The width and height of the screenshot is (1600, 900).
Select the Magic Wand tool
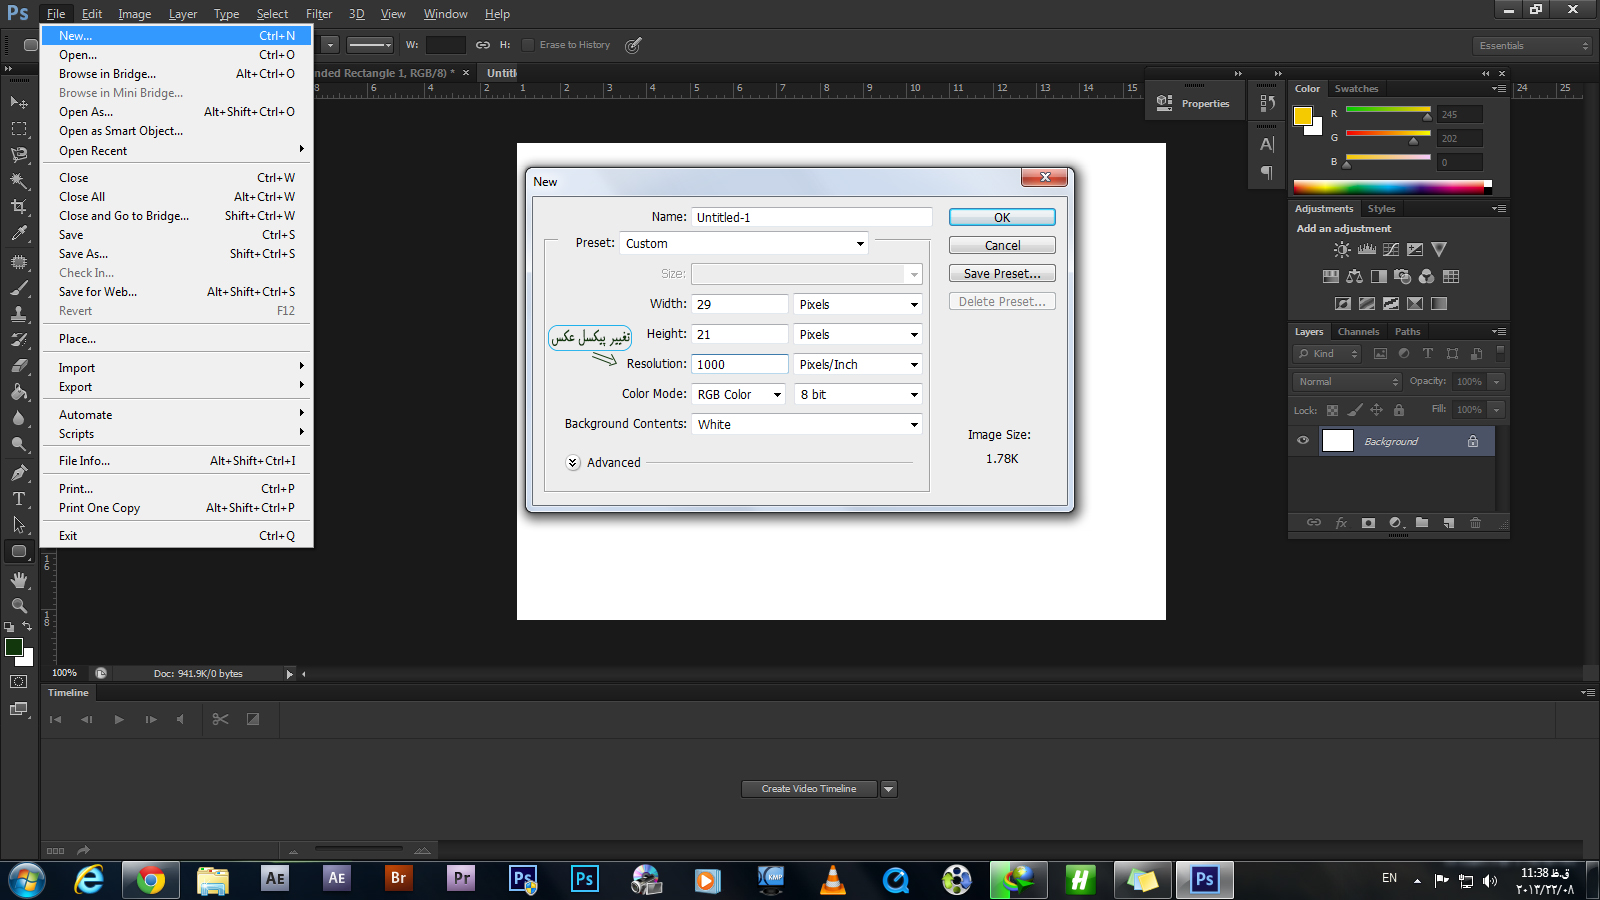point(19,180)
